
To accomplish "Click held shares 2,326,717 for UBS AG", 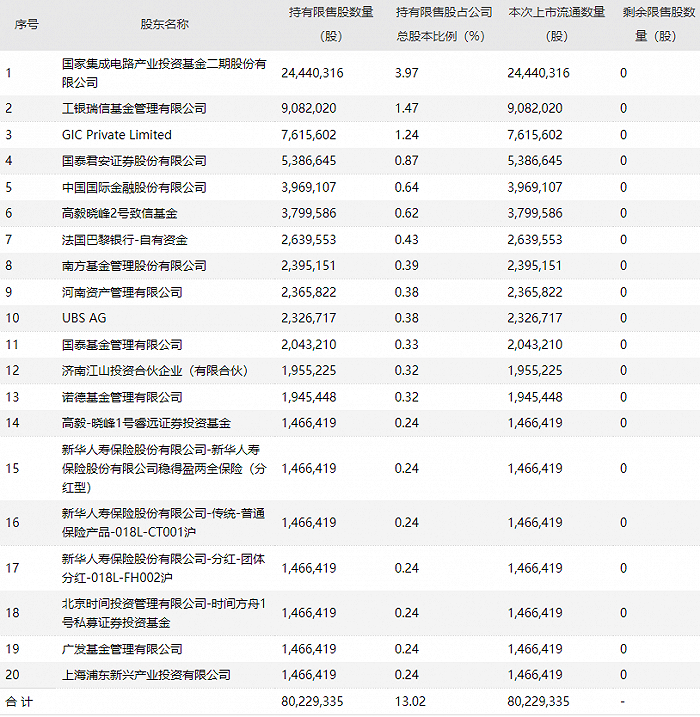I will point(309,318).
